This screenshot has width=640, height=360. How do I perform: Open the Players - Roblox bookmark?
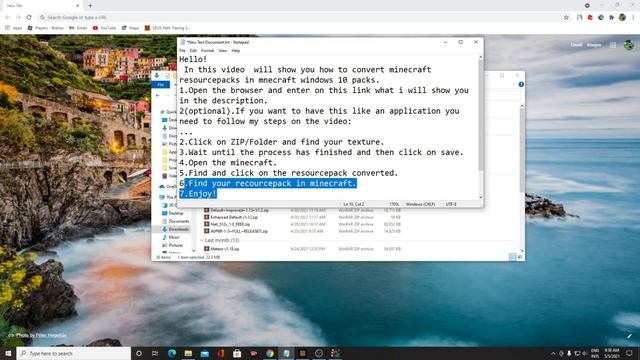click(x=45, y=28)
